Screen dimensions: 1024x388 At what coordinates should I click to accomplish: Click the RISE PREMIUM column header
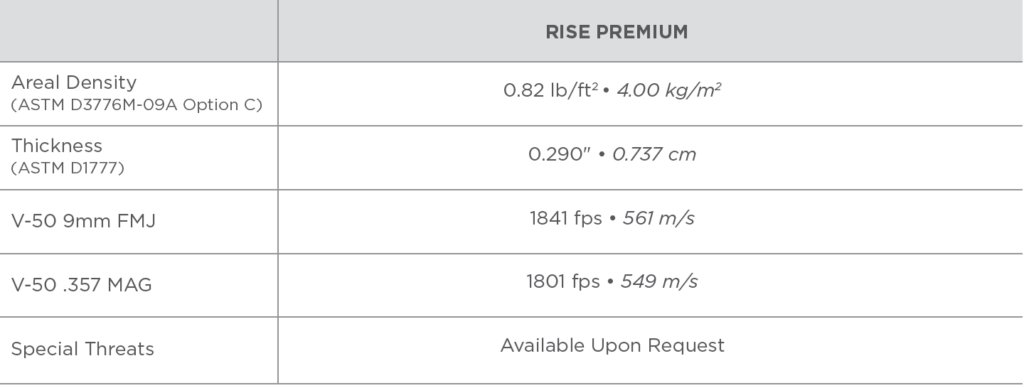click(x=616, y=32)
